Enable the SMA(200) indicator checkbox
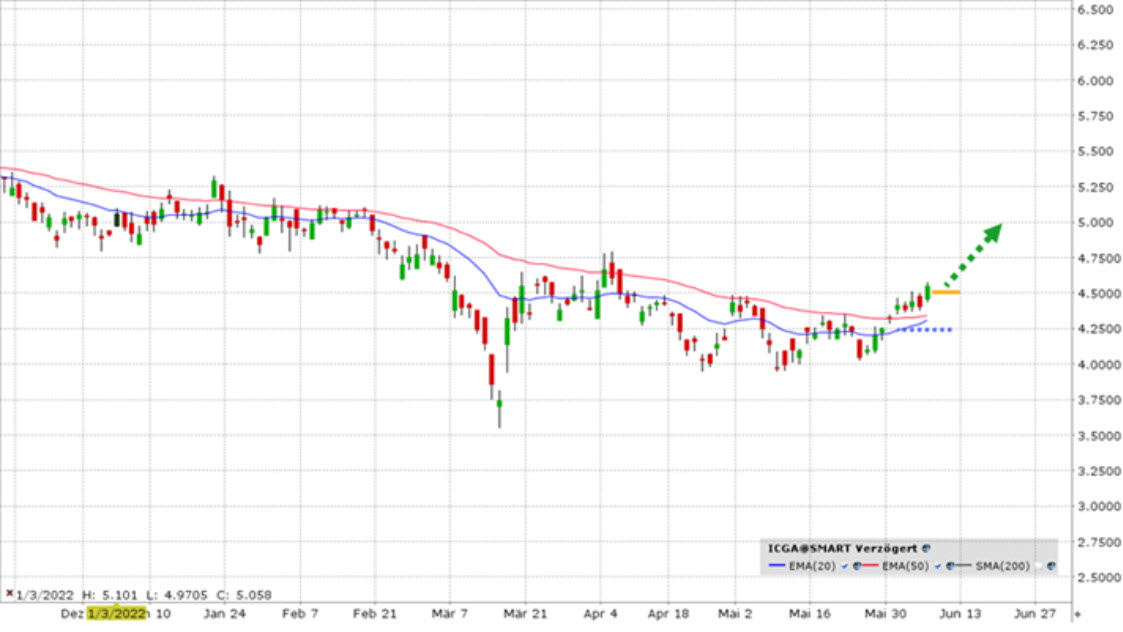 click(x=1038, y=566)
